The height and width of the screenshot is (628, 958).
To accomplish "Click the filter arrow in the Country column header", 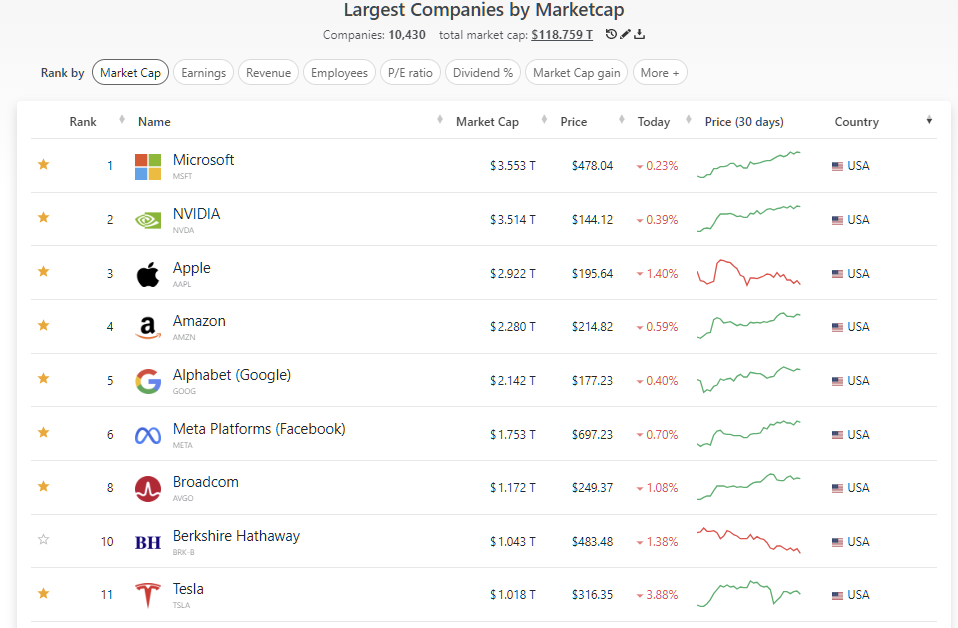I will 929,118.
